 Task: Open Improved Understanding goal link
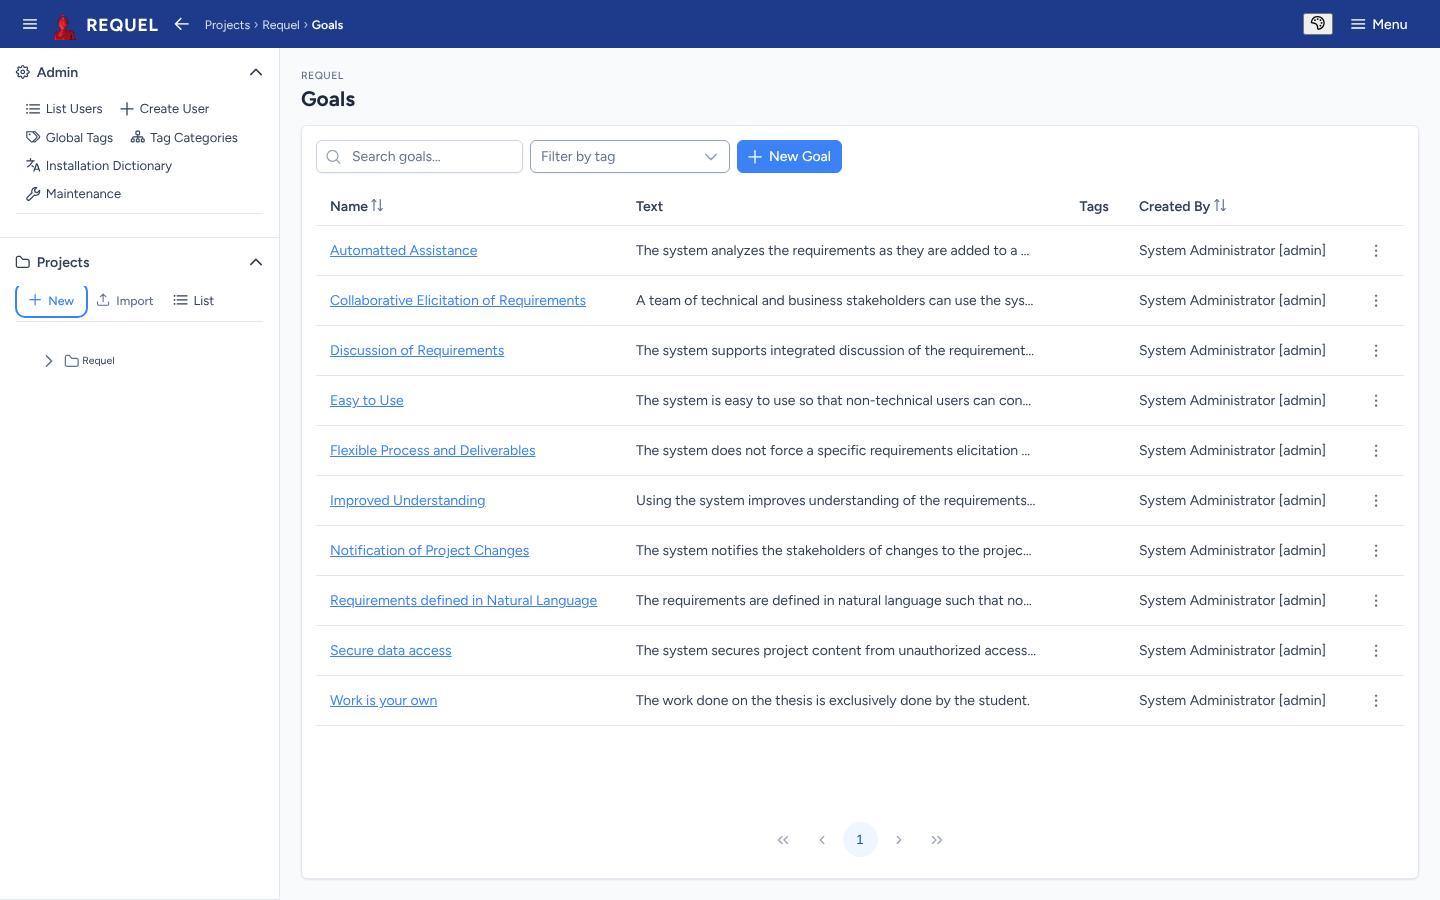point(408,501)
